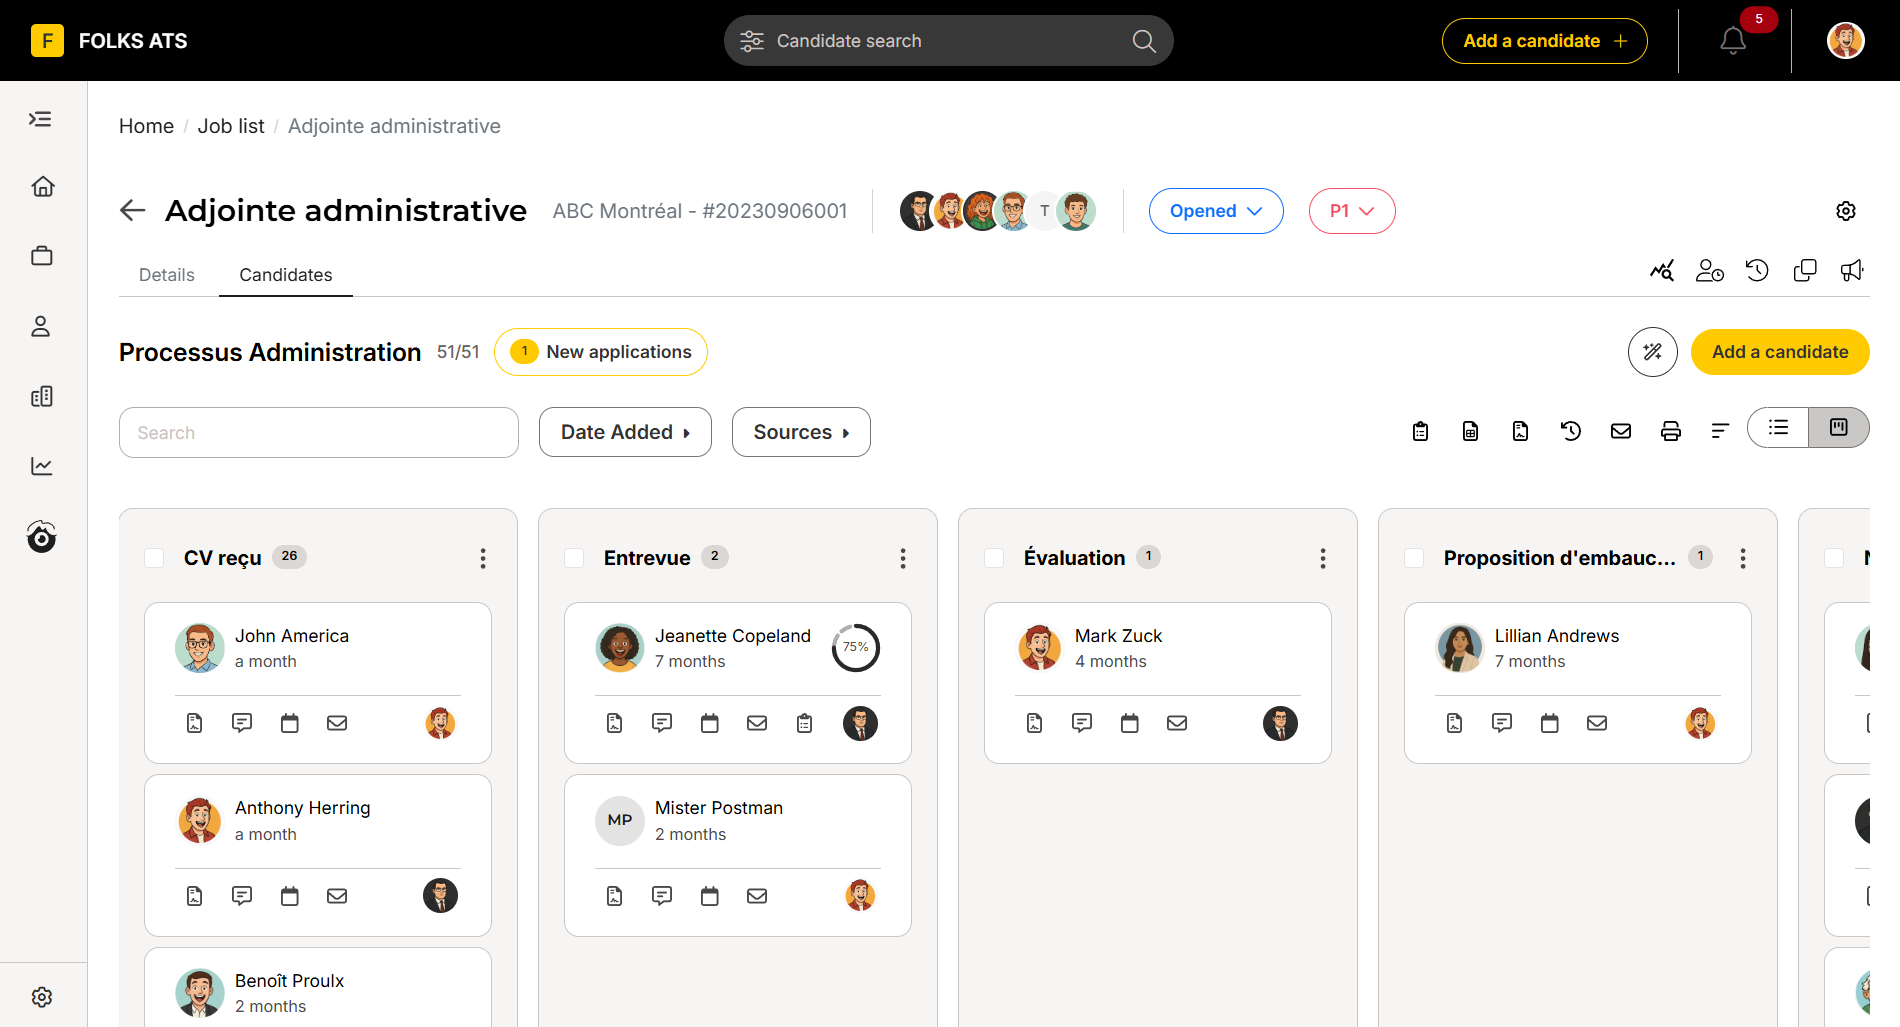Go to Job list breadcrumb

pyautogui.click(x=231, y=126)
